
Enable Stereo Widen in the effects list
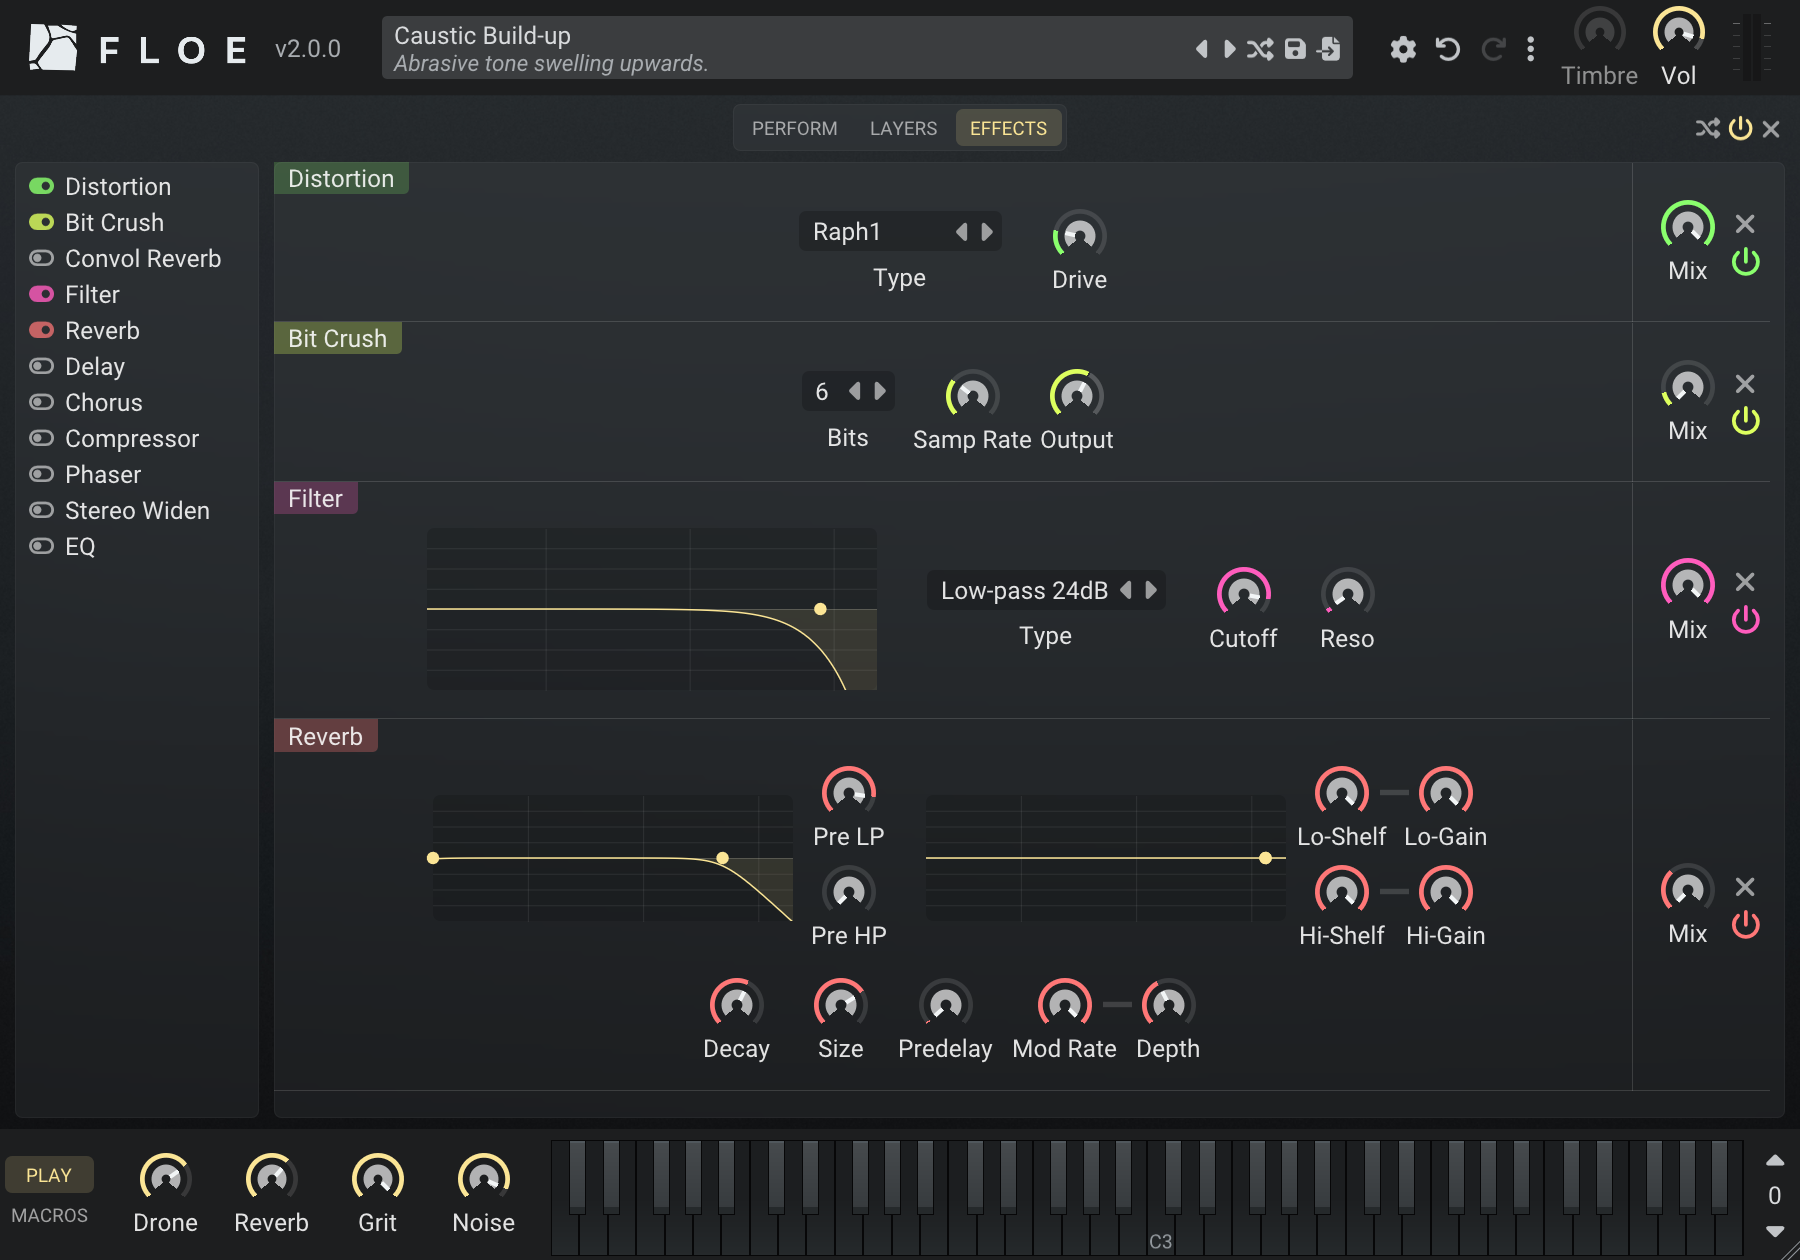click(x=41, y=510)
